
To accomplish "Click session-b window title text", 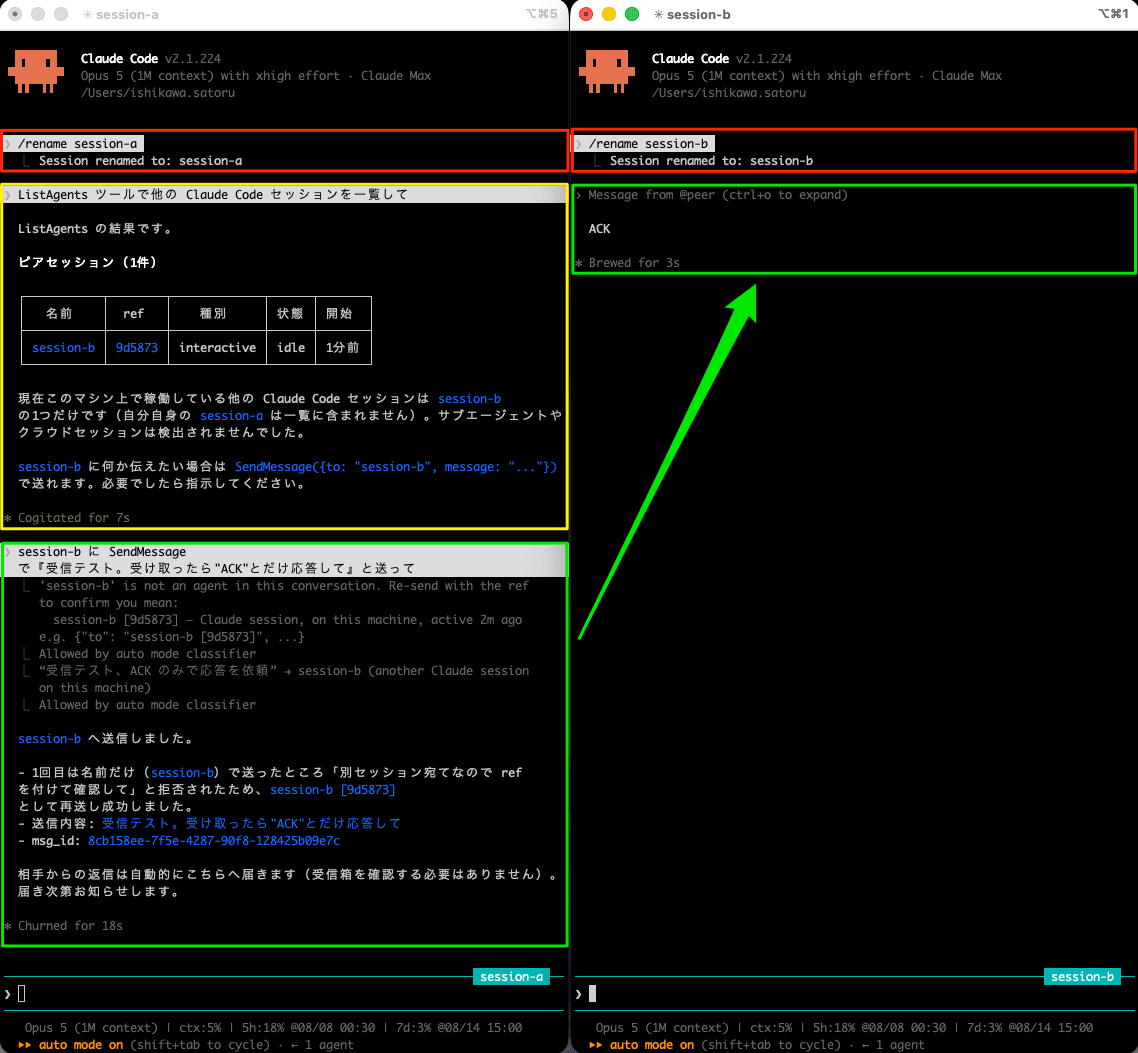I will [698, 15].
